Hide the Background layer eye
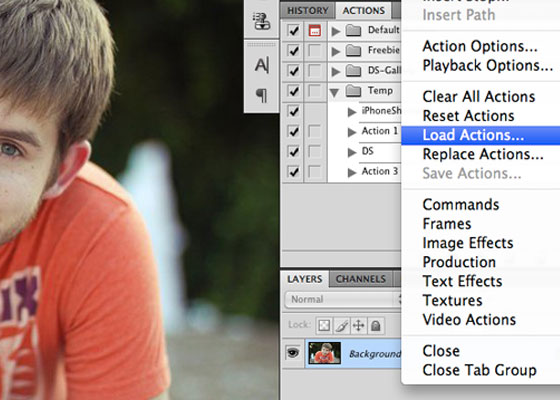Screen dimensions: 560x400 click(x=293, y=353)
